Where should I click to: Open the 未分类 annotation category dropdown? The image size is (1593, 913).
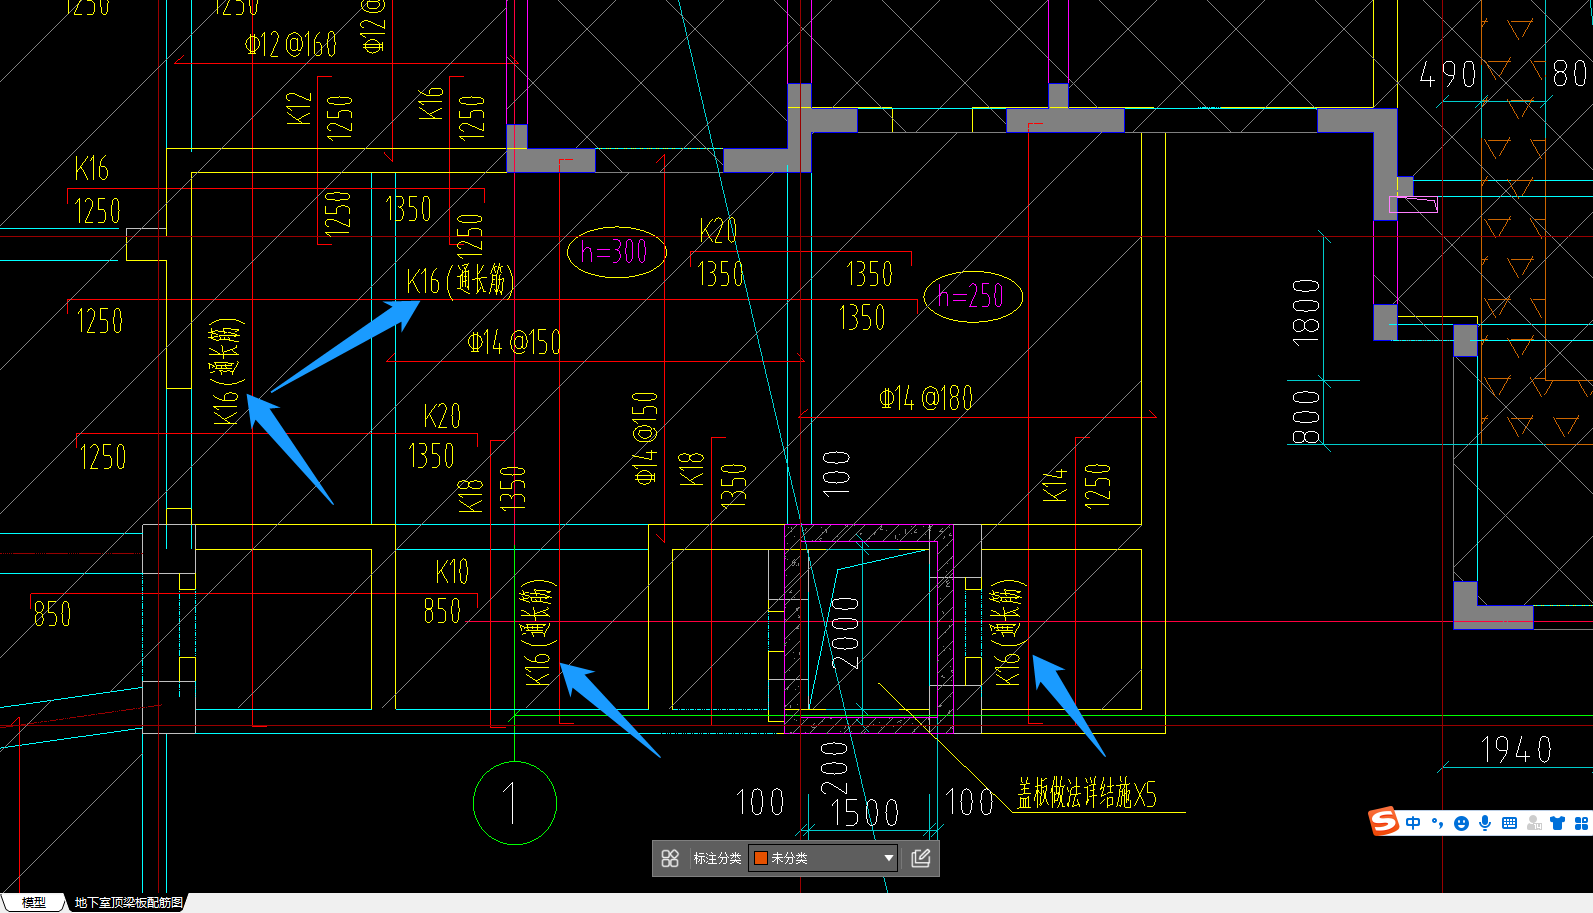(x=823, y=858)
